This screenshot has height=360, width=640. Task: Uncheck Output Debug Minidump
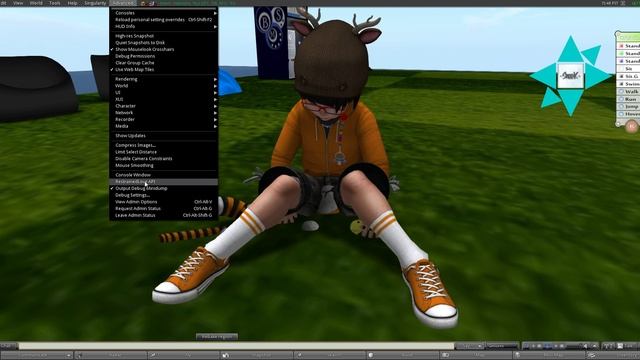[x=163, y=188]
